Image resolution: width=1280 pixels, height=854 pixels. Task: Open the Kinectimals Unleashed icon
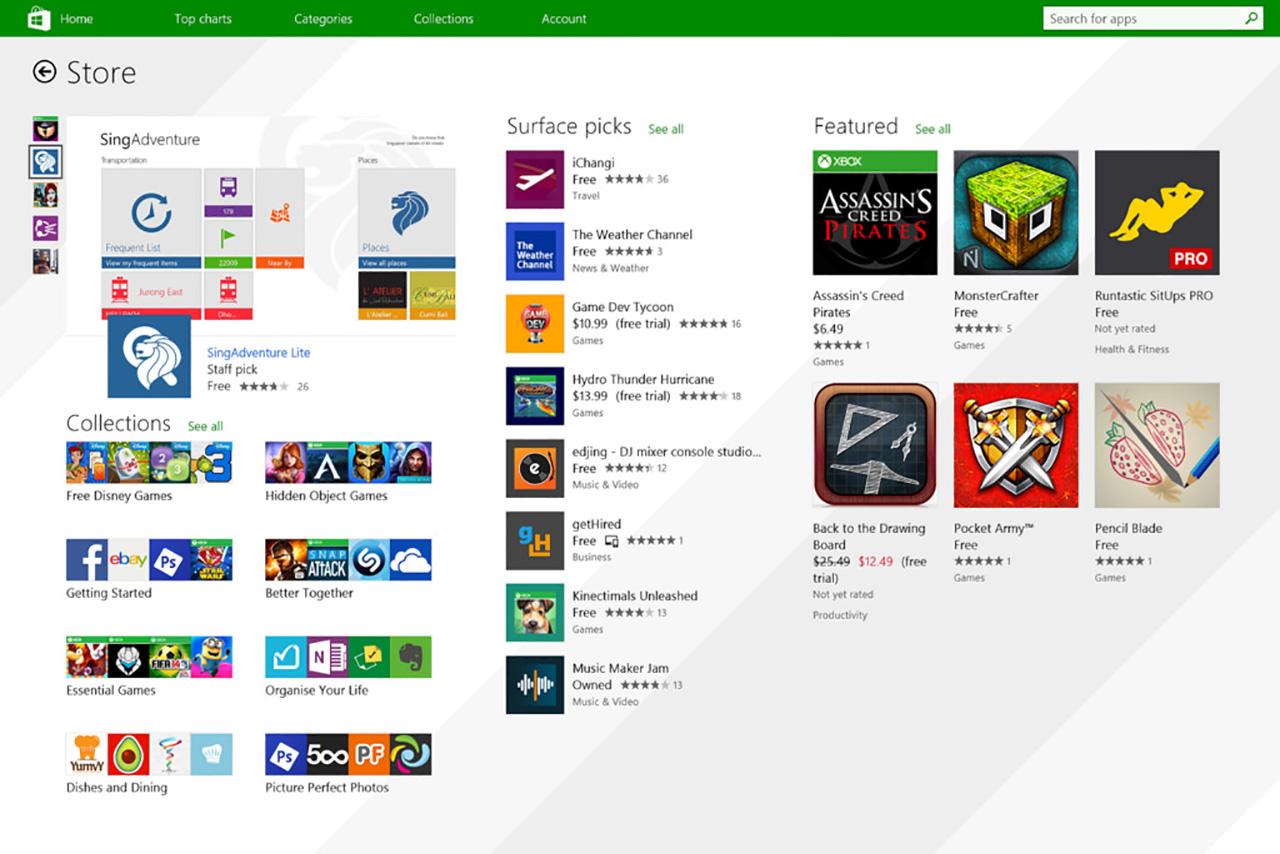(x=535, y=613)
